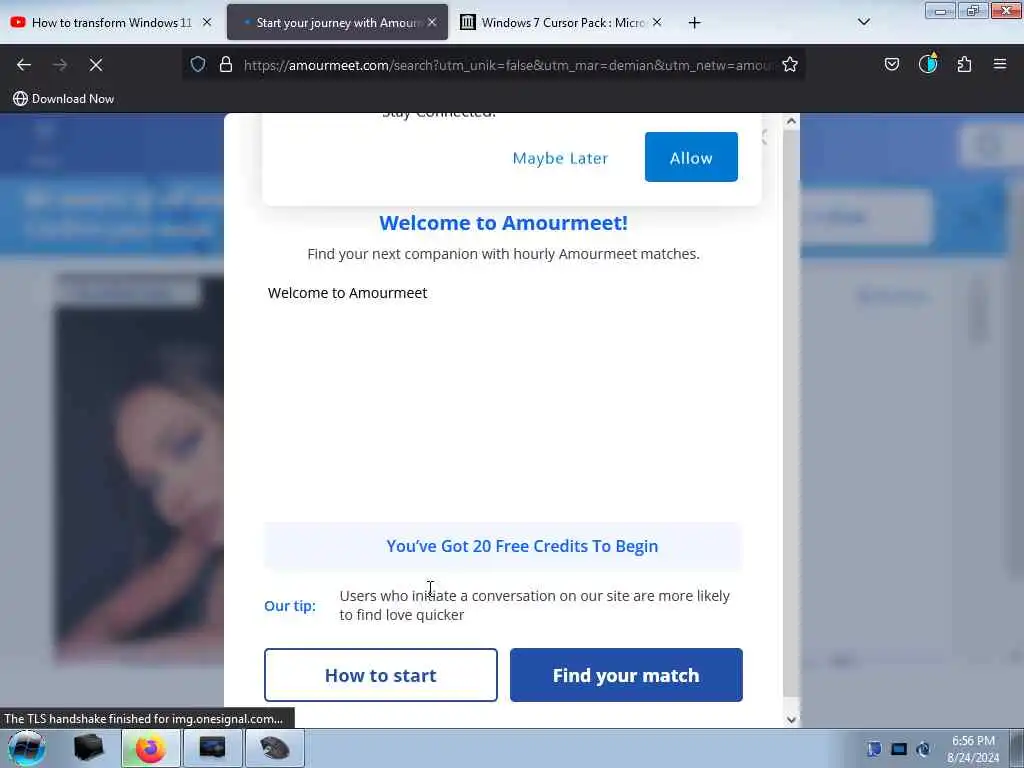Click the Find your match button
Image resolution: width=1024 pixels, height=768 pixels.
tap(626, 675)
